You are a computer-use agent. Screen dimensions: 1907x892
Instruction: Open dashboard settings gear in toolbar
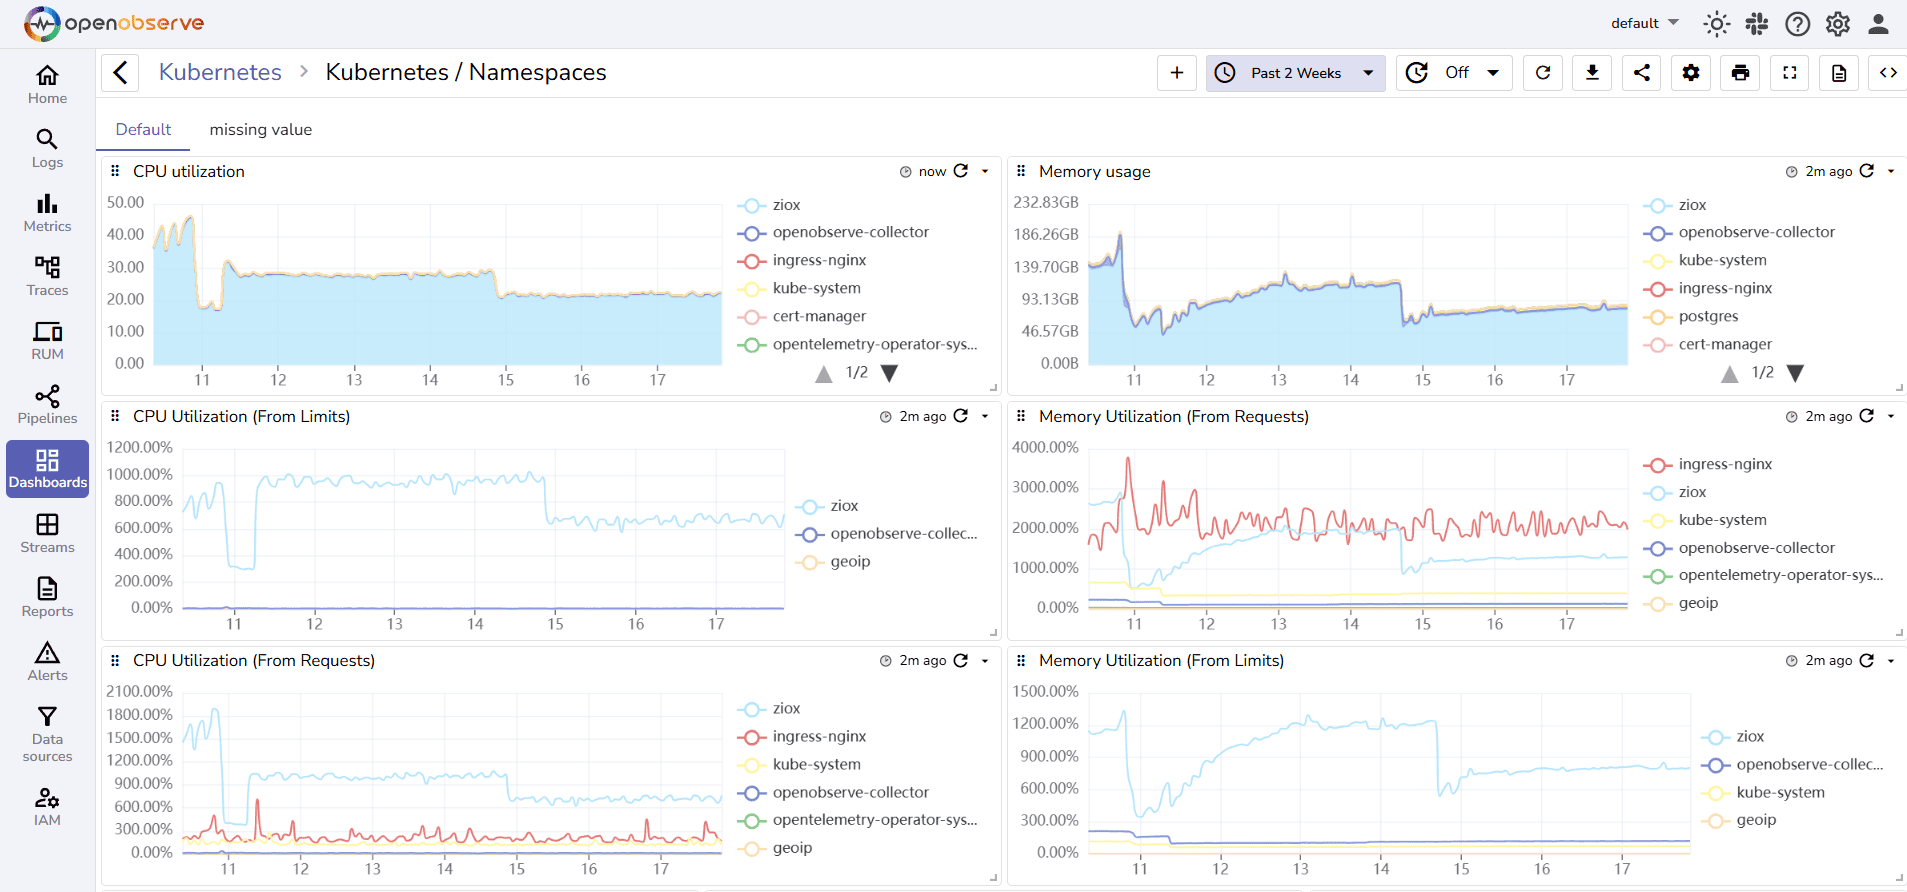[x=1691, y=73]
